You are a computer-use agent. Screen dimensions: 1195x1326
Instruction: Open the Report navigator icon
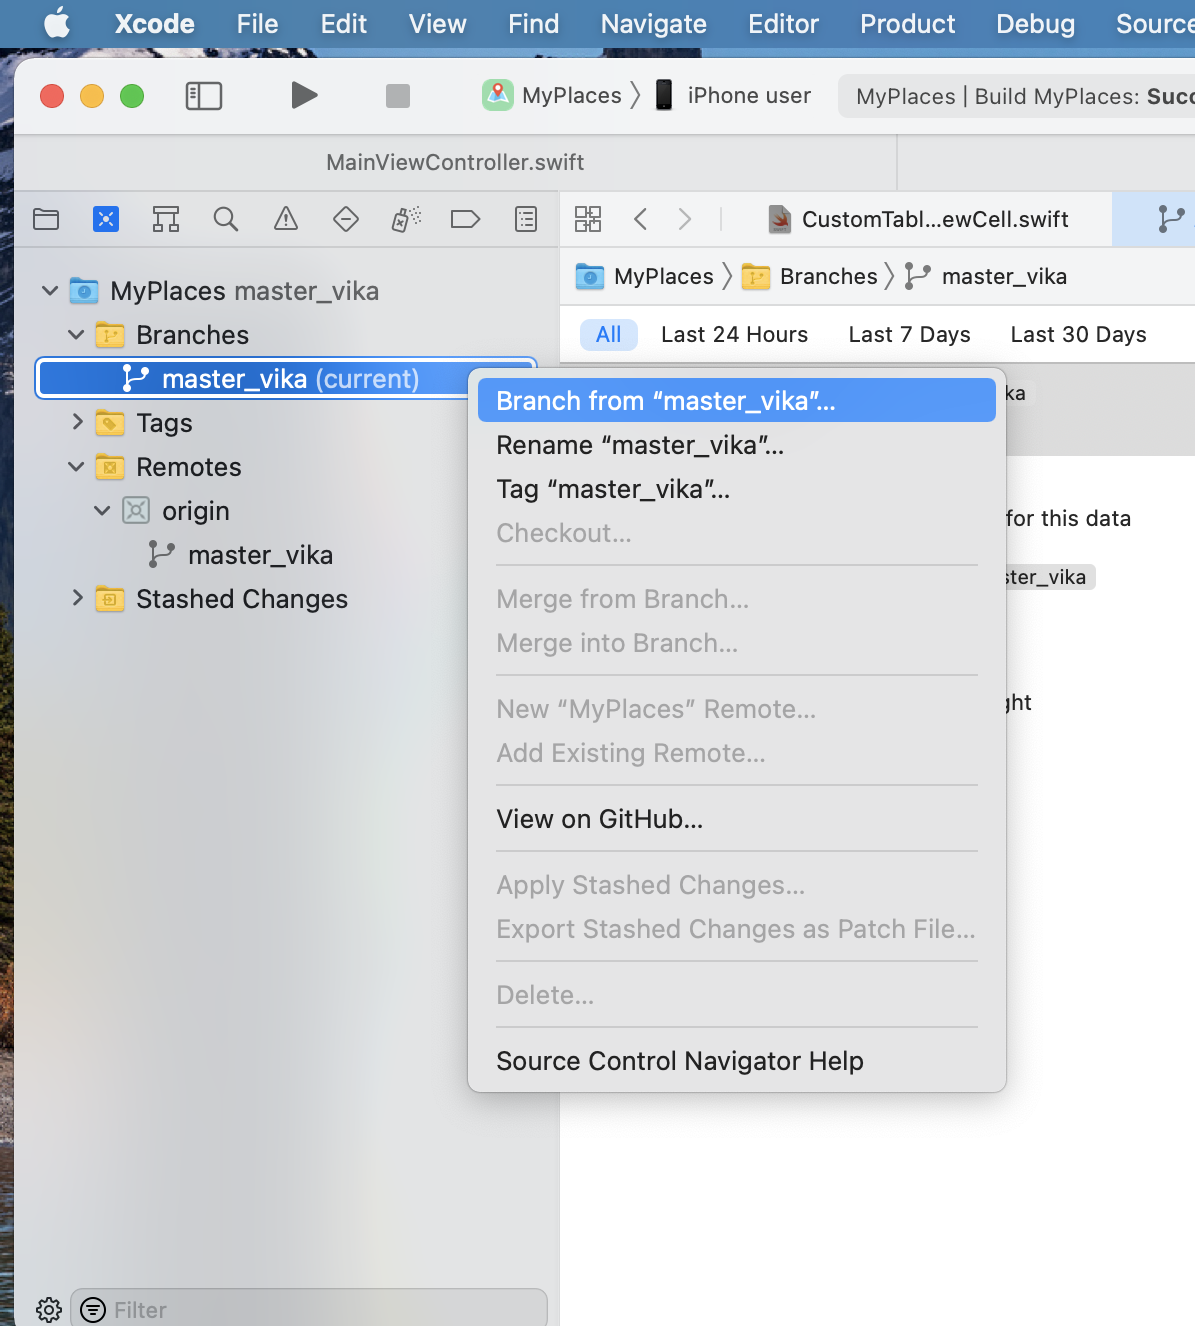point(526,219)
